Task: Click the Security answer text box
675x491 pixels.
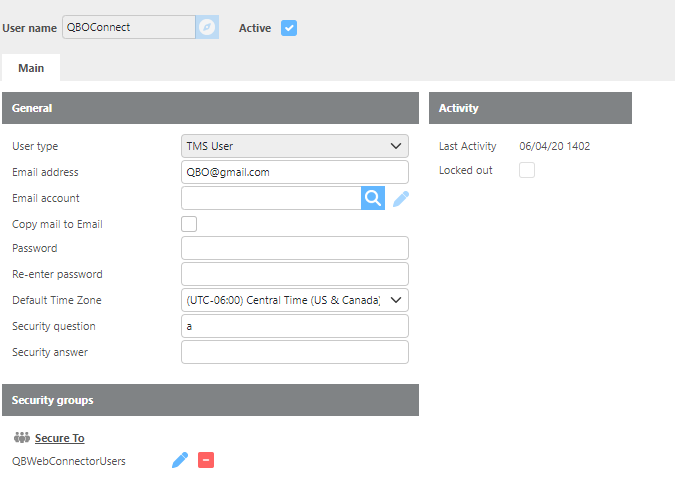Action: [x=294, y=352]
